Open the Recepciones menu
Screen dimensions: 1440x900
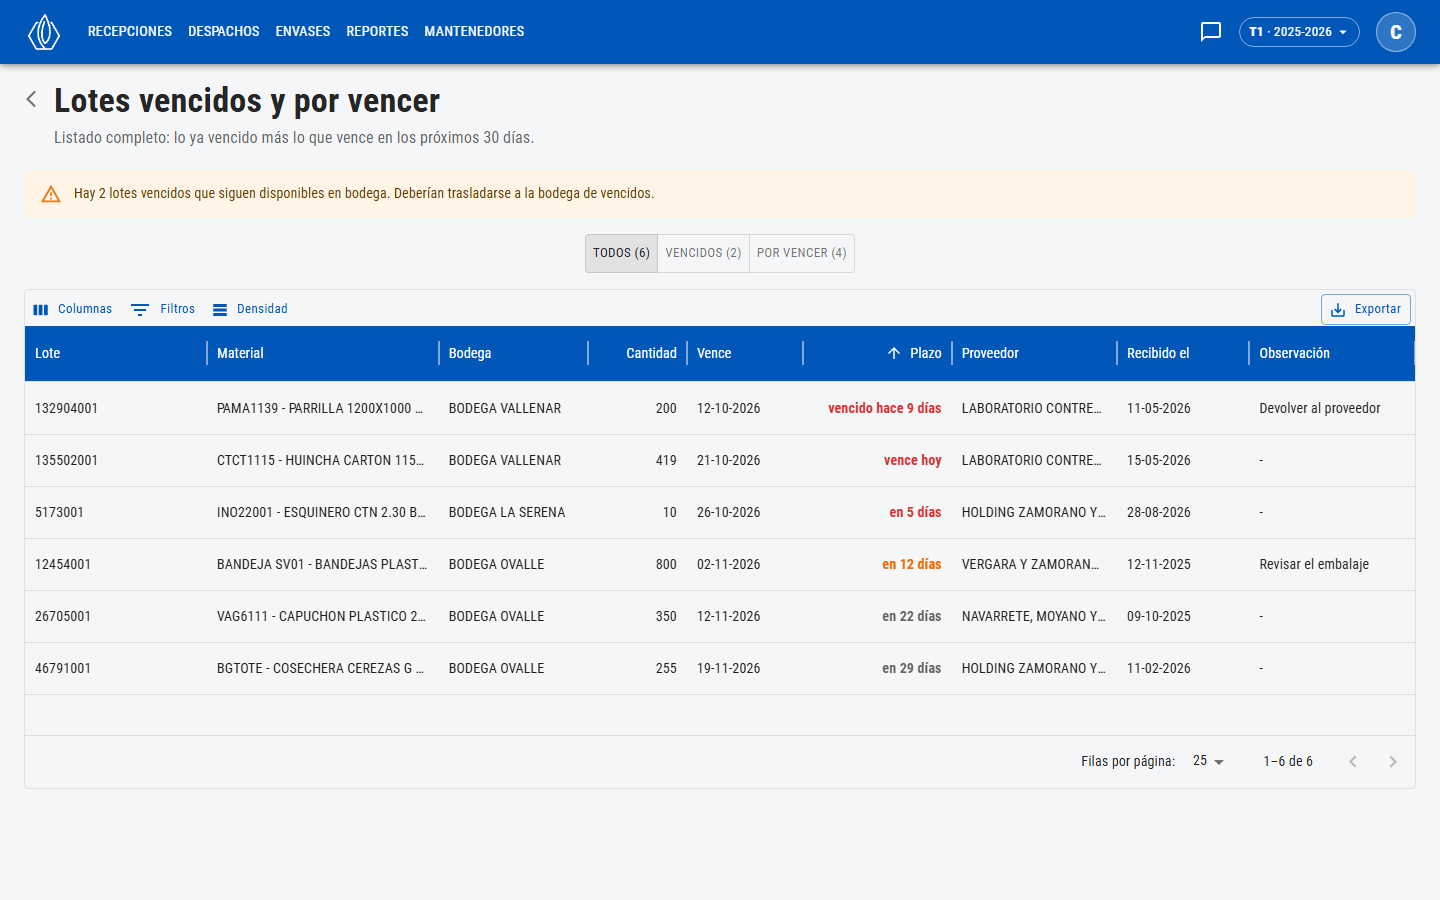(130, 32)
